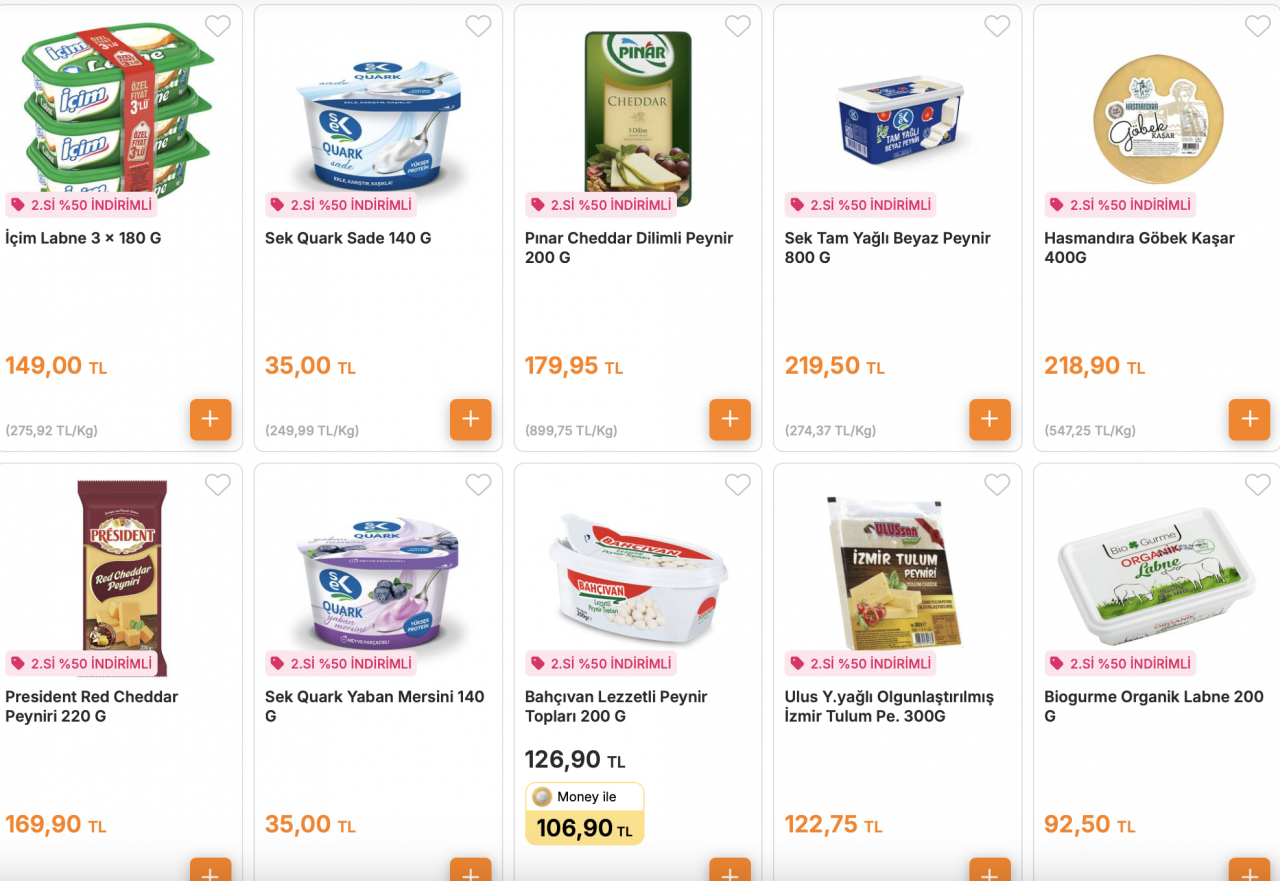Favorite Hasmandıra Göbek Kaşar with heart

[1257, 27]
